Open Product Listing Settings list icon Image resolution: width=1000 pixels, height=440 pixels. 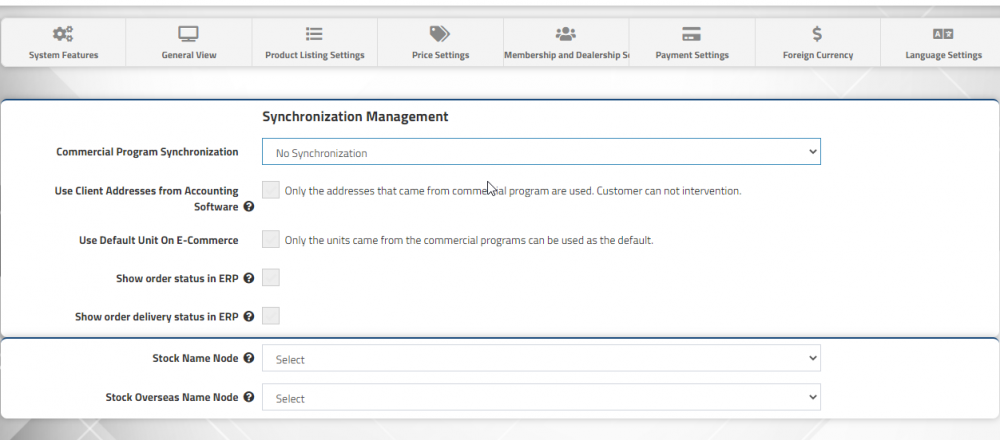coord(314,34)
